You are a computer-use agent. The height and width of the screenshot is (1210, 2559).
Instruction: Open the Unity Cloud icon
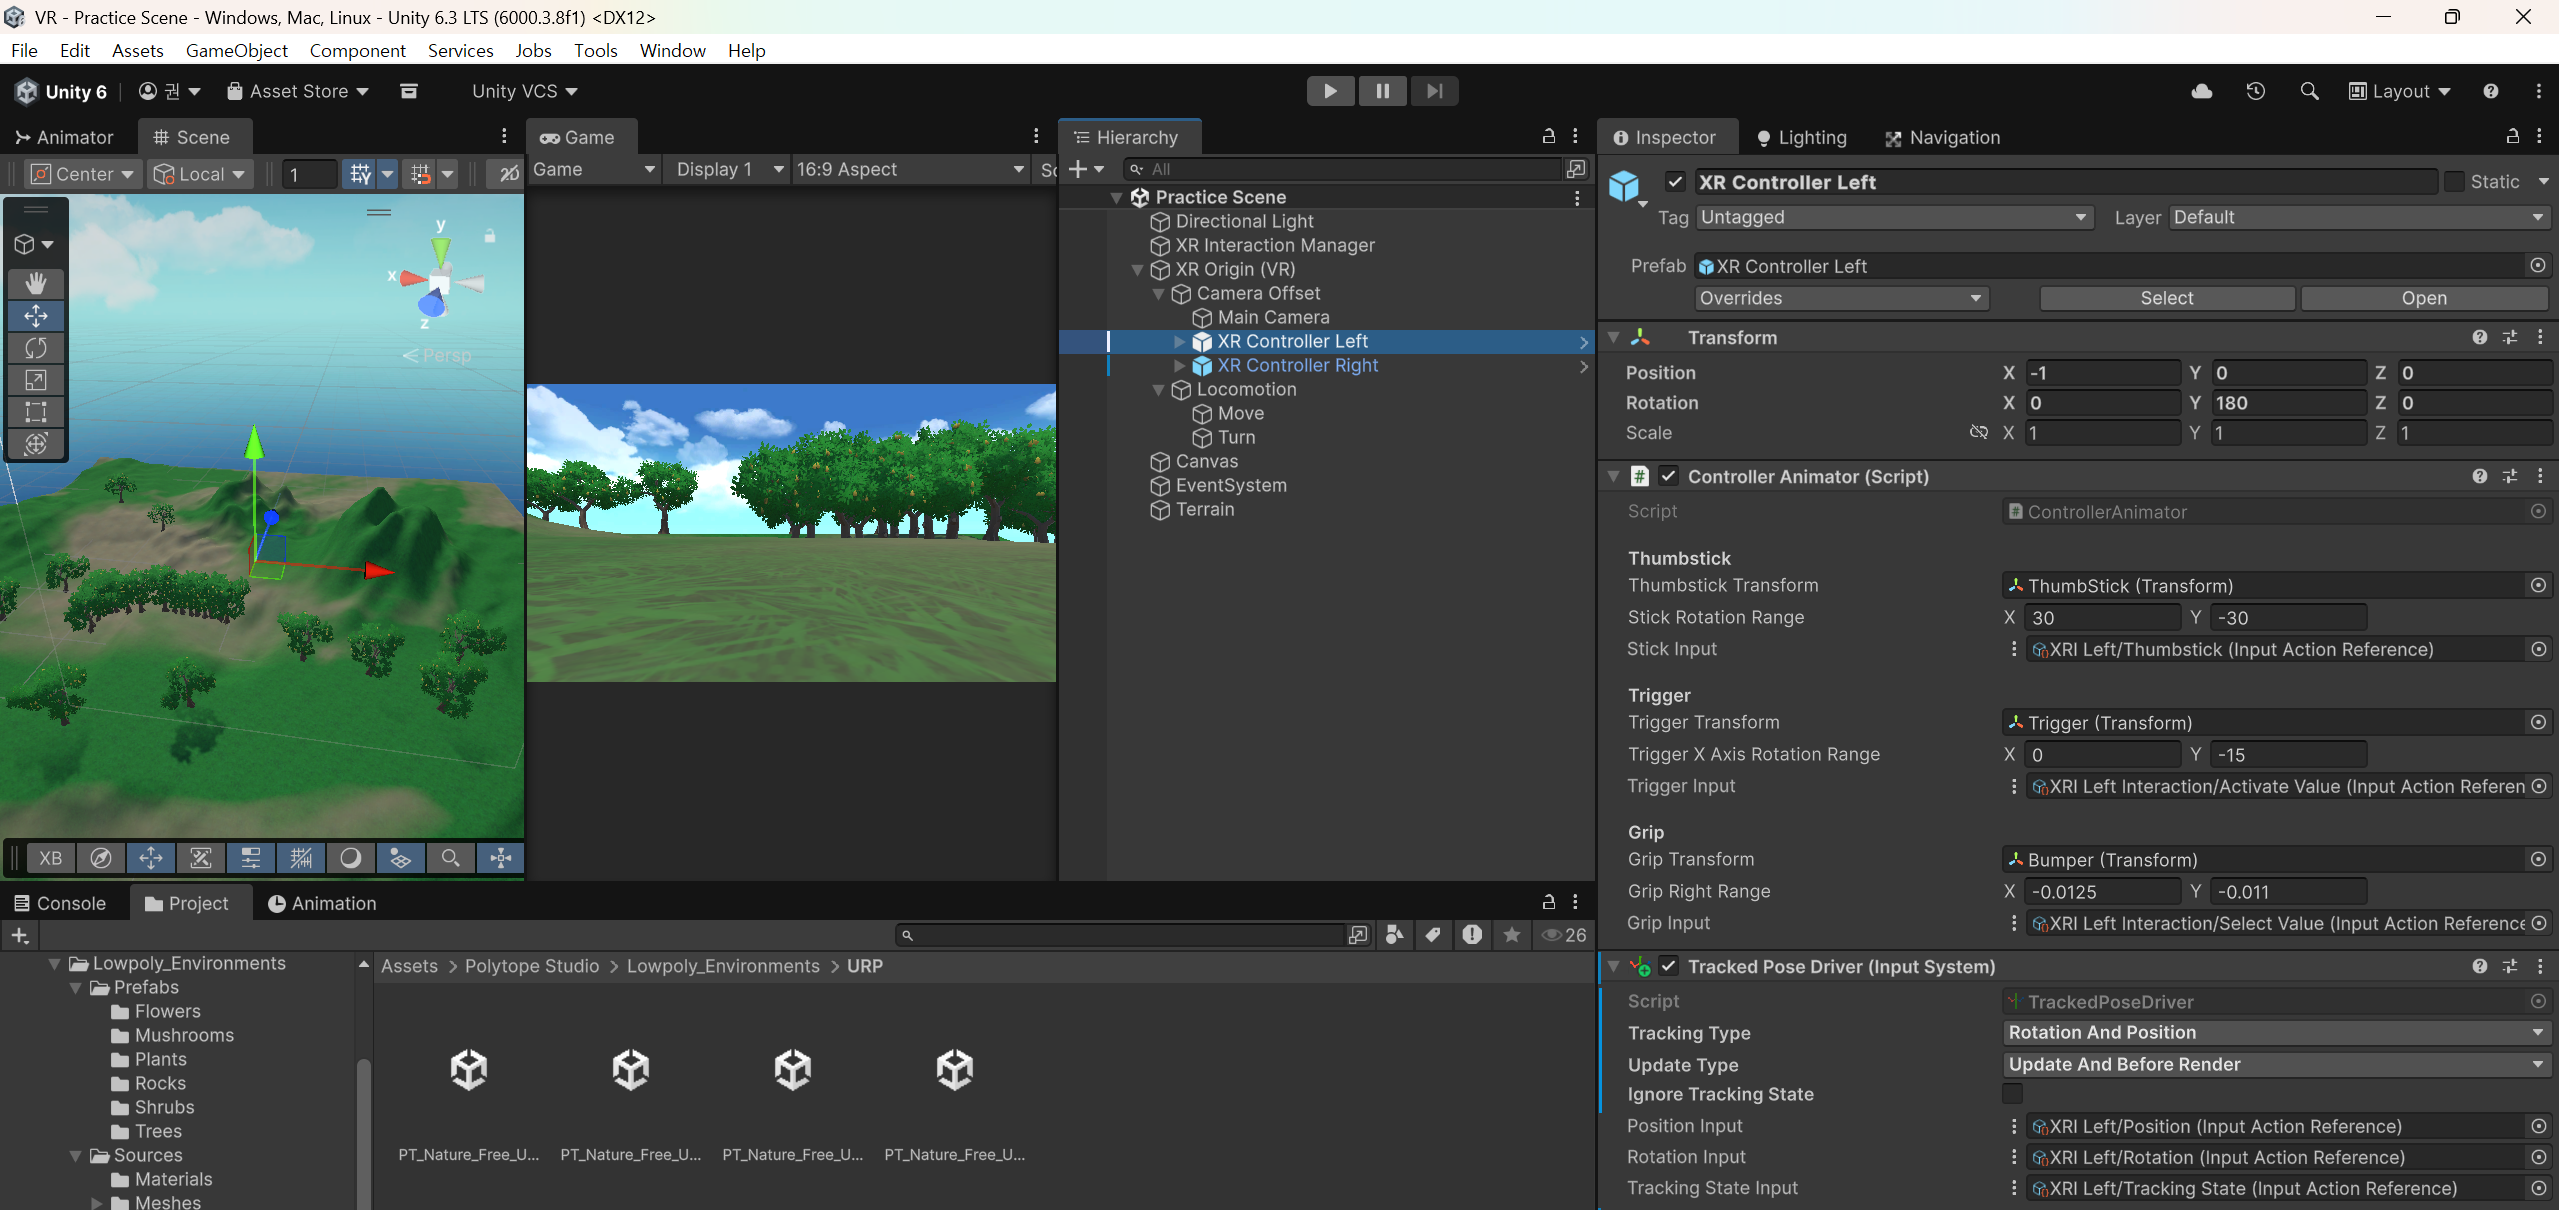click(x=2201, y=91)
